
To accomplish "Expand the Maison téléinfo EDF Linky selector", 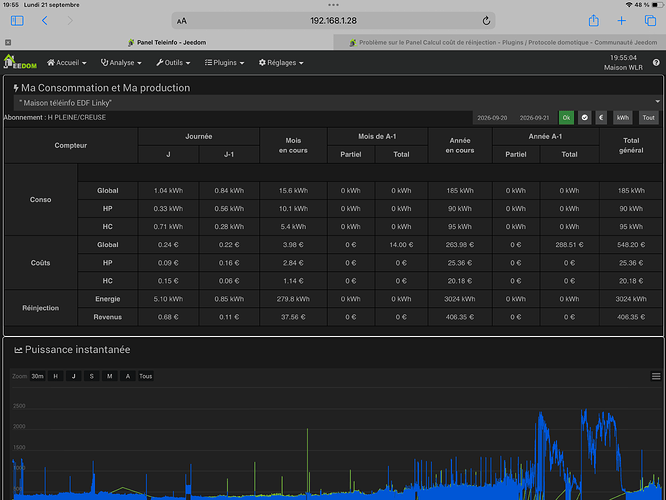I will pos(337,102).
